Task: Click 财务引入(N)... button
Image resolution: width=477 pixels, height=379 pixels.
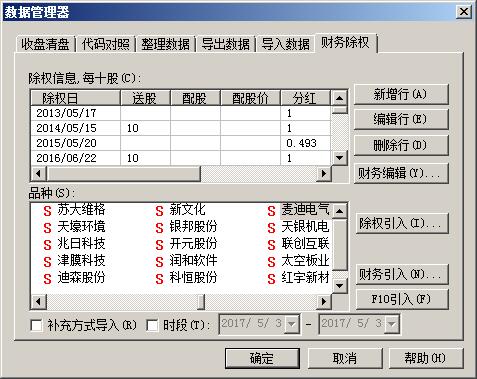Action: (402, 275)
